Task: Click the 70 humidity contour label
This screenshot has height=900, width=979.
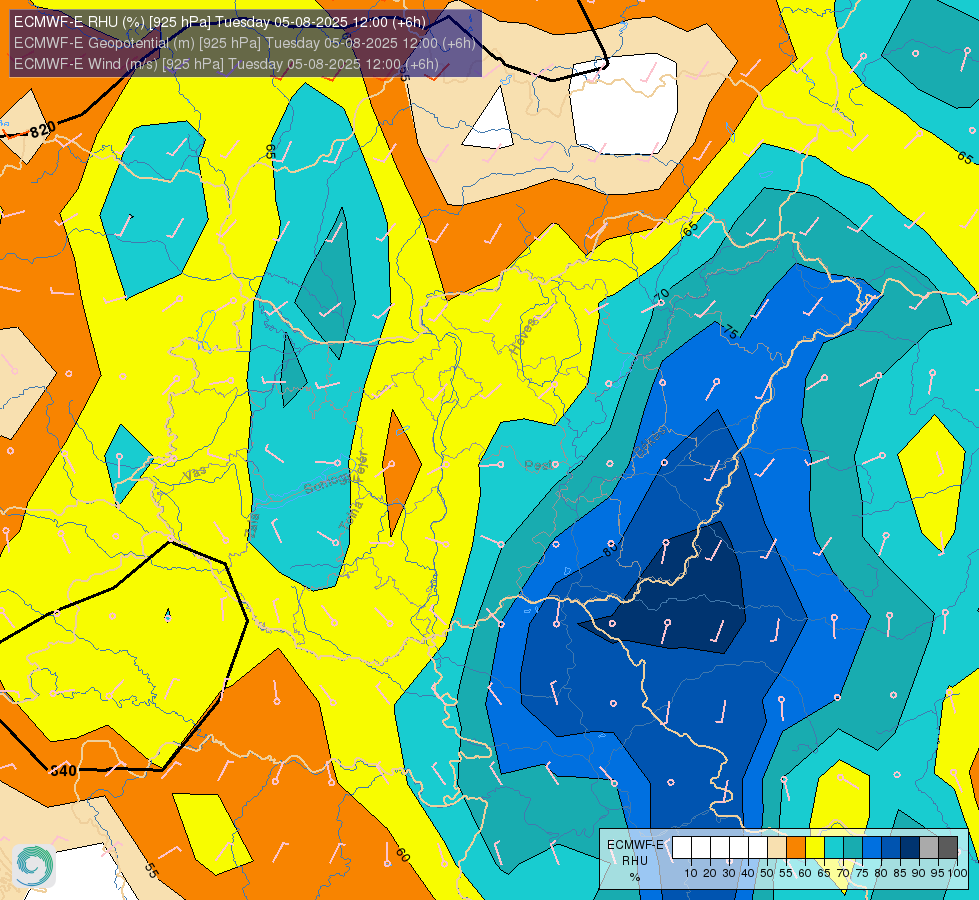Action: [x=662, y=296]
